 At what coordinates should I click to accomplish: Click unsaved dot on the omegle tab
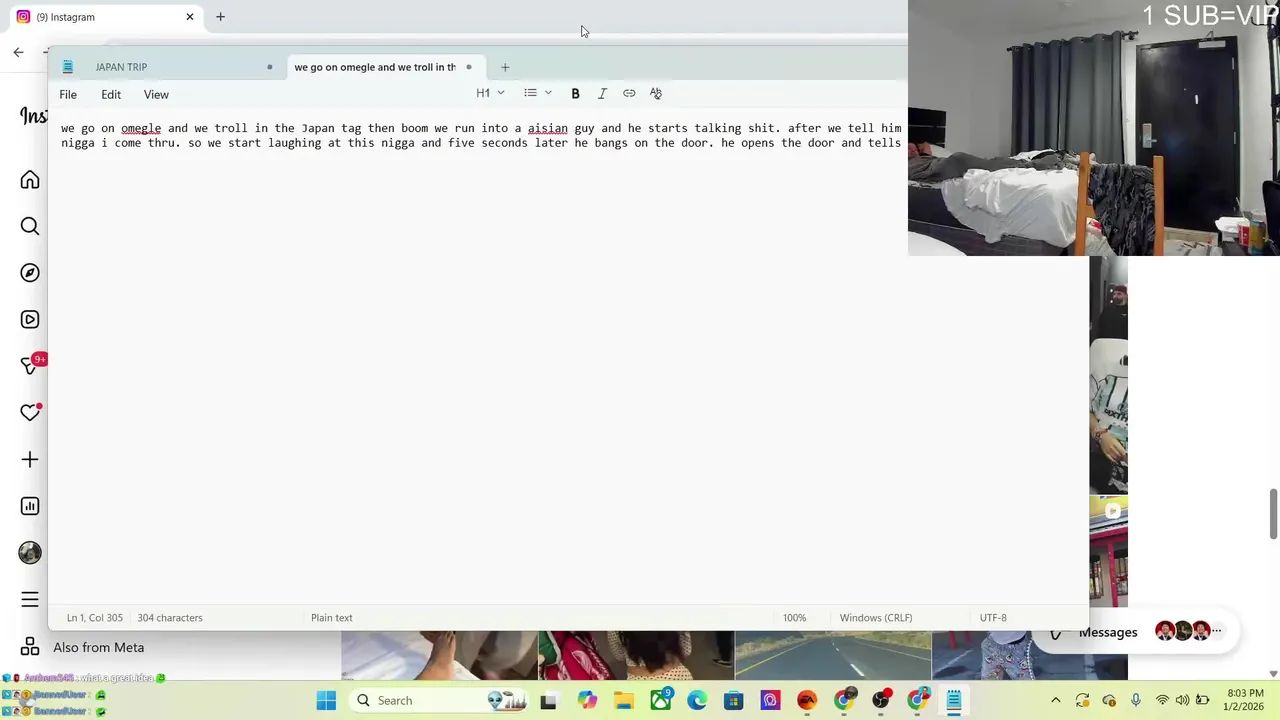(x=468, y=67)
